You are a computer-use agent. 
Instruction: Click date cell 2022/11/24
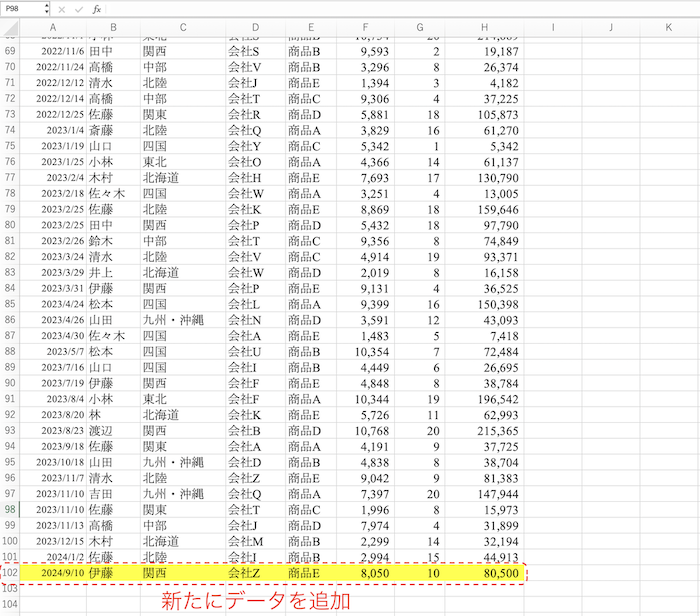[x=53, y=67]
